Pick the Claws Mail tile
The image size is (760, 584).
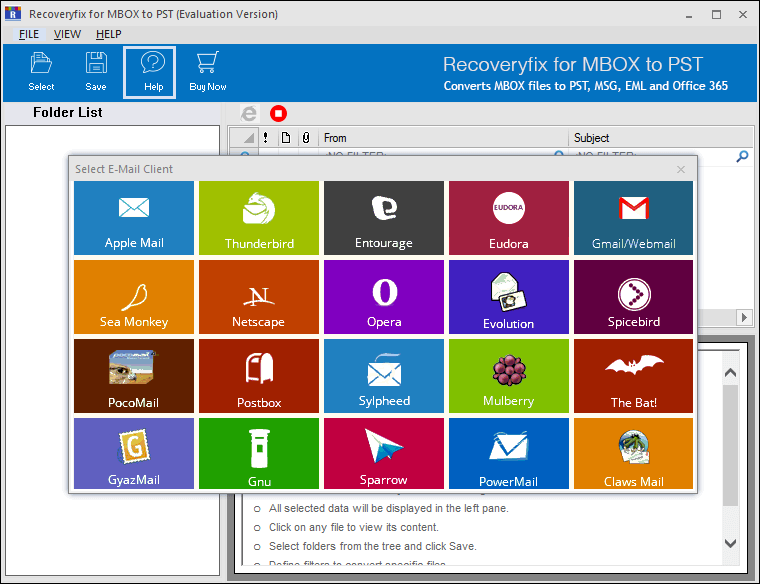tap(633, 454)
